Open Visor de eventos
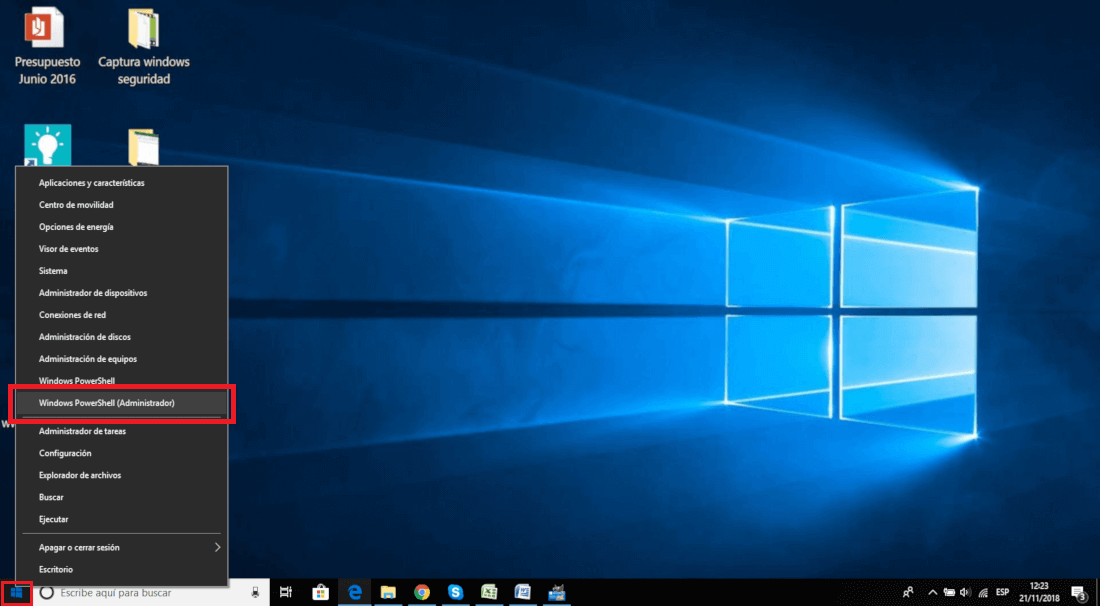1100x606 pixels. tap(122, 249)
